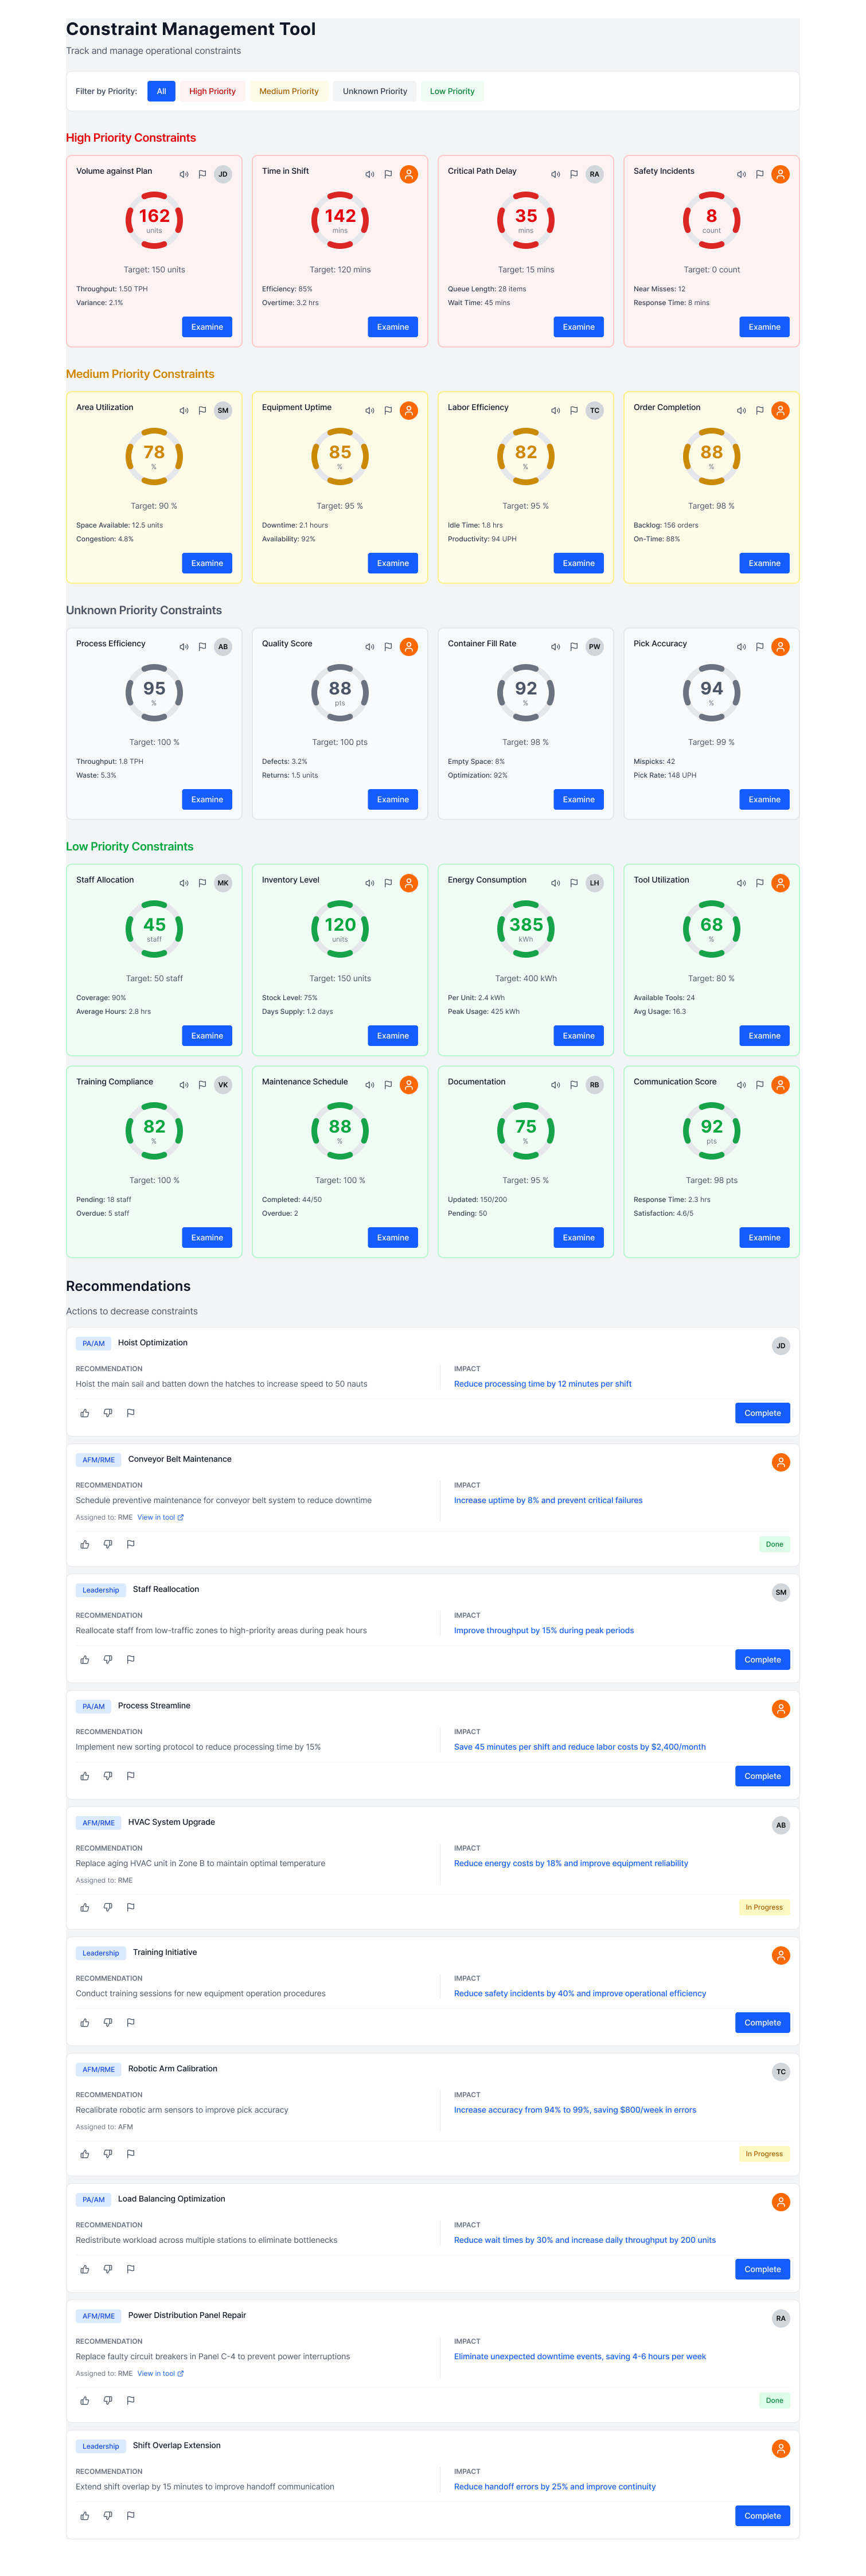The height and width of the screenshot is (2576, 866).
Task: Examine the Communication Score constraint
Action: click(x=764, y=1237)
